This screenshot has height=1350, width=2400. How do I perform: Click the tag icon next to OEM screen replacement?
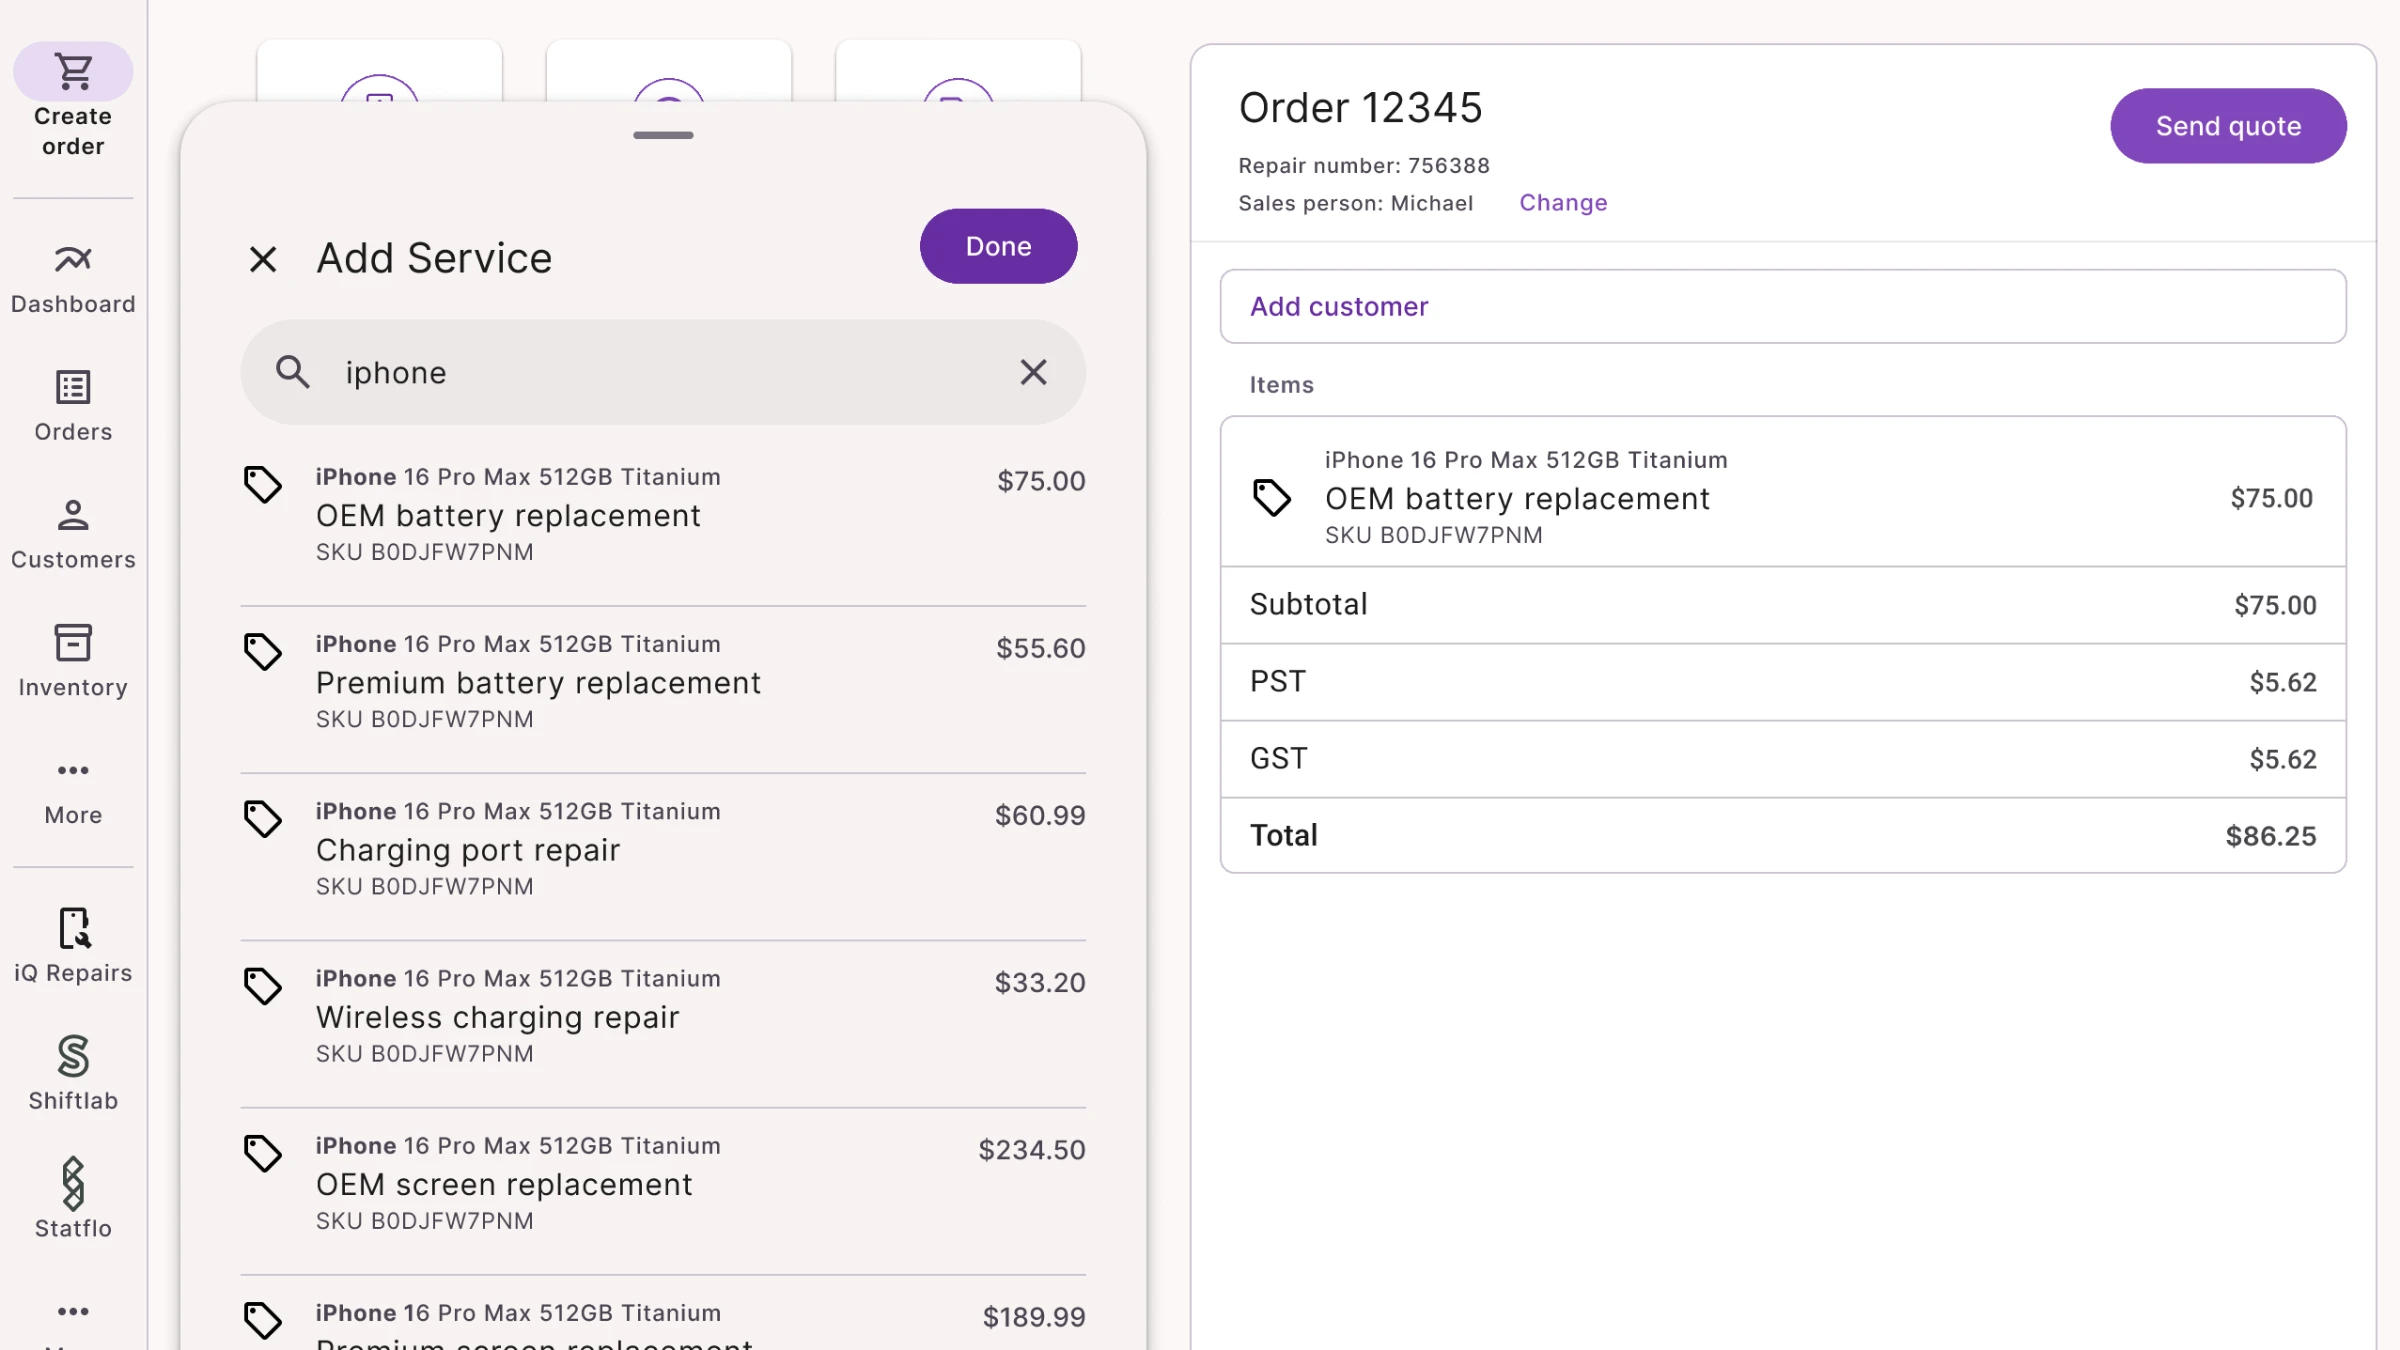pos(263,1152)
